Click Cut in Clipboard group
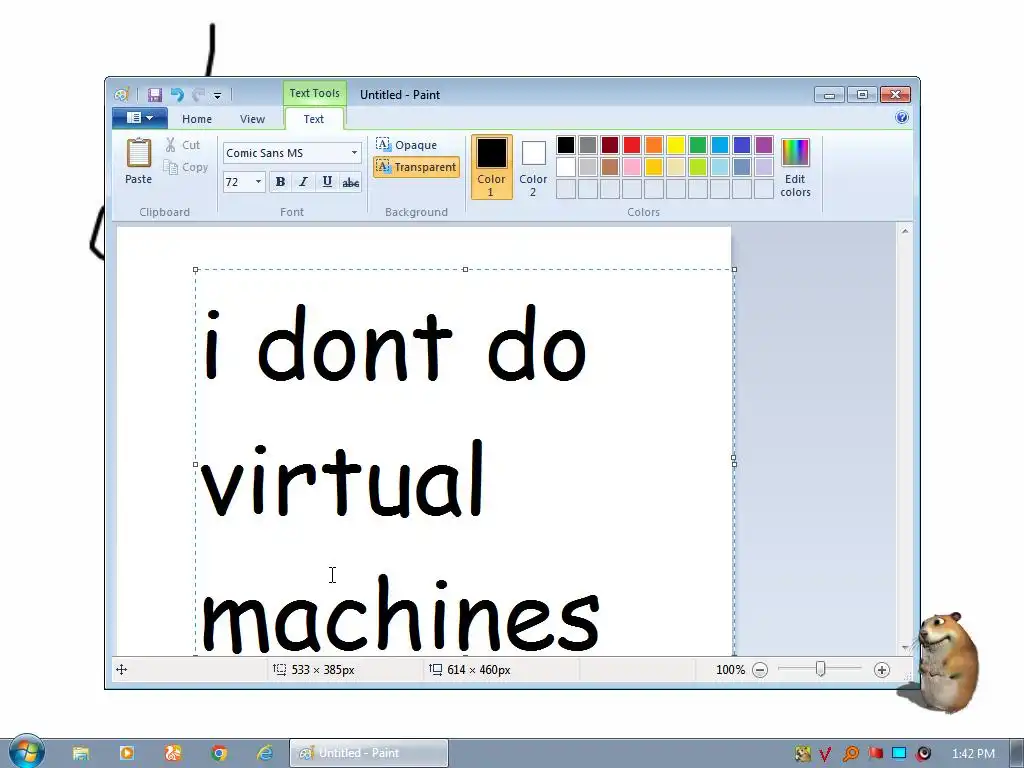The width and height of the screenshot is (1024, 768). [183, 145]
